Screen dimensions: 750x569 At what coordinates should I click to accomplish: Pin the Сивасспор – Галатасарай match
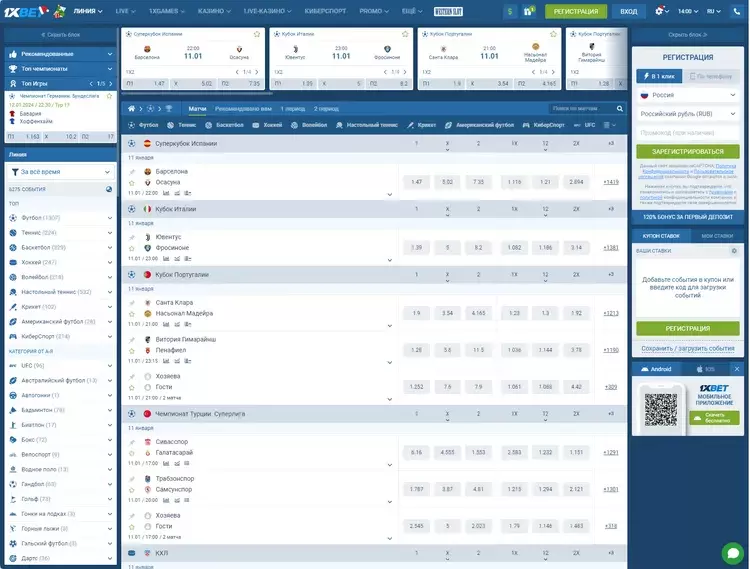click(132, 442)
